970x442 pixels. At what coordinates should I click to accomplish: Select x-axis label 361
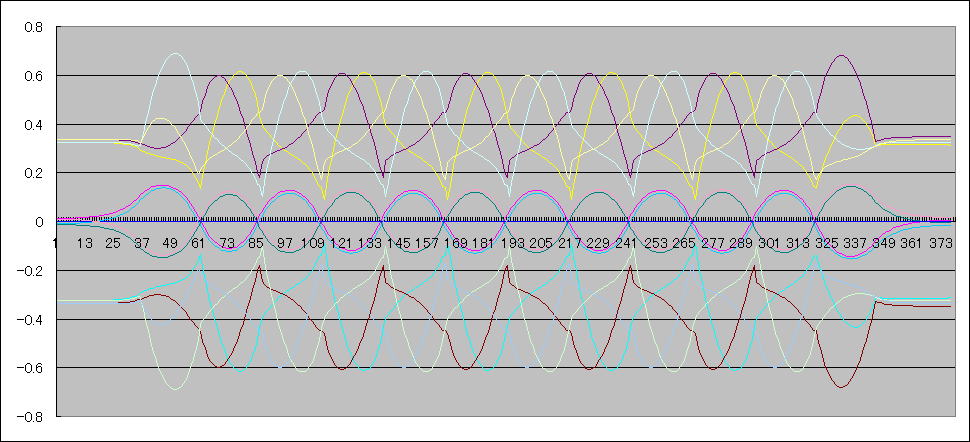[x=912, y=243]
